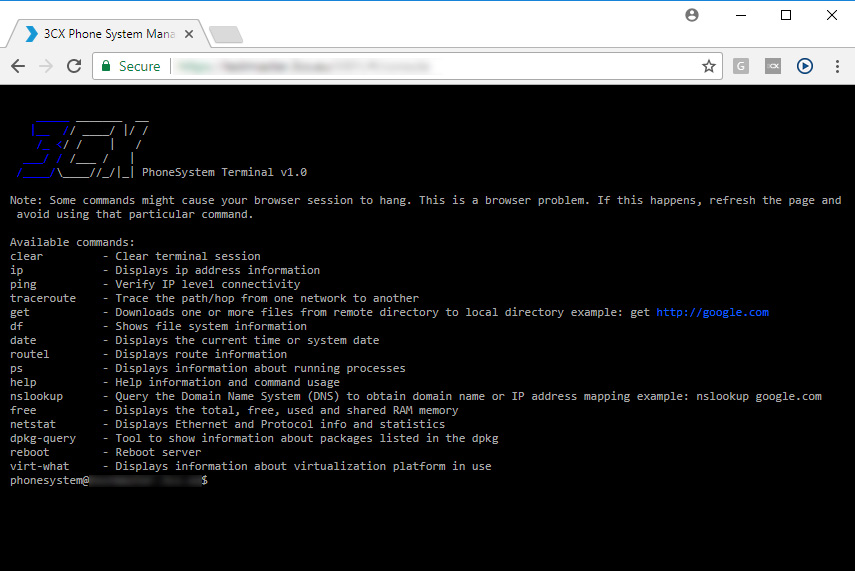855x571 pixels.
Task: Click the 'help' command name
Action: click(x=23, y=382)
